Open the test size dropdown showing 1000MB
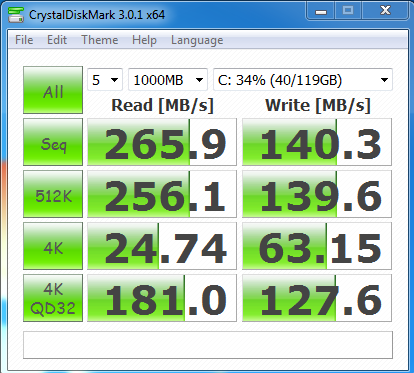 pos(168,80)
